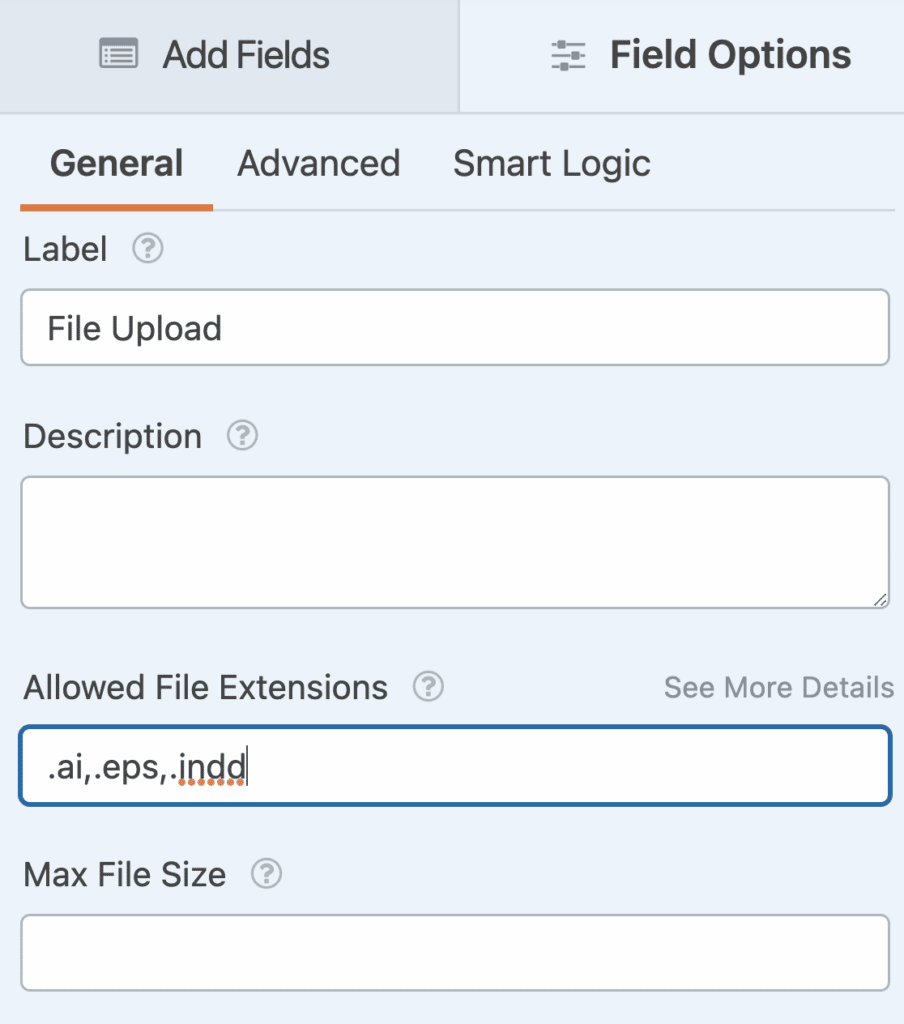Click the Description textarea resize handle
This screenshot has width=904, height=1024.
(x=878, y=598)
